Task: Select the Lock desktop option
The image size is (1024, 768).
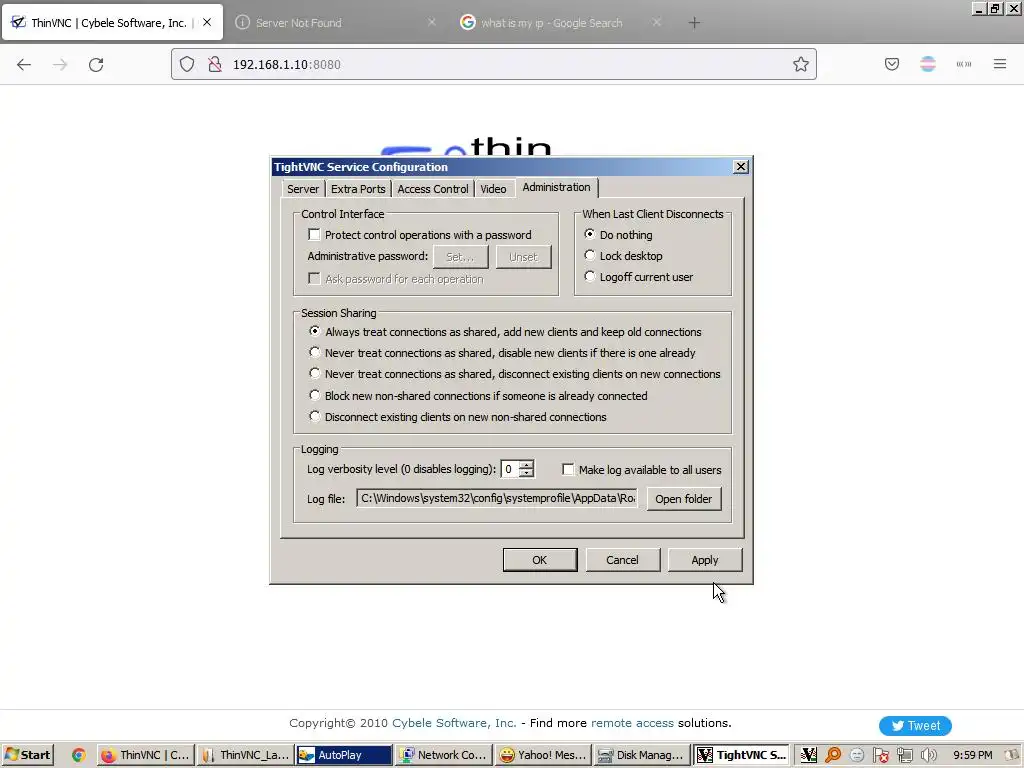Action: pos(590,255)
